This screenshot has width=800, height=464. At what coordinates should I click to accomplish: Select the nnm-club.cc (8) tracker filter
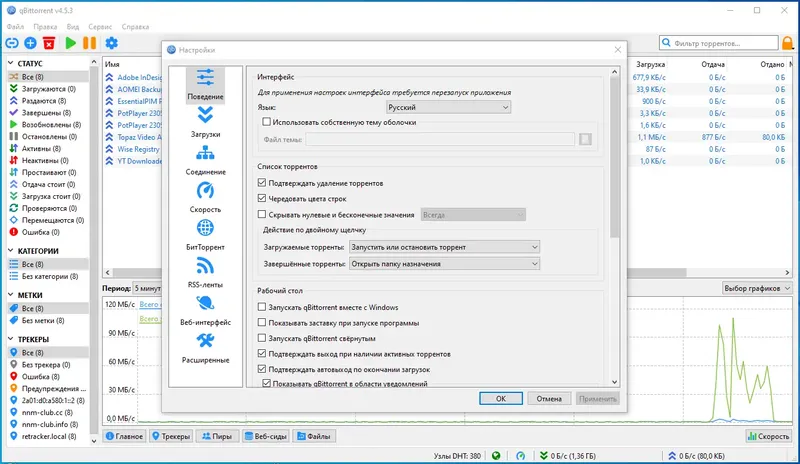pyautogui.click(x=48, y=412)
